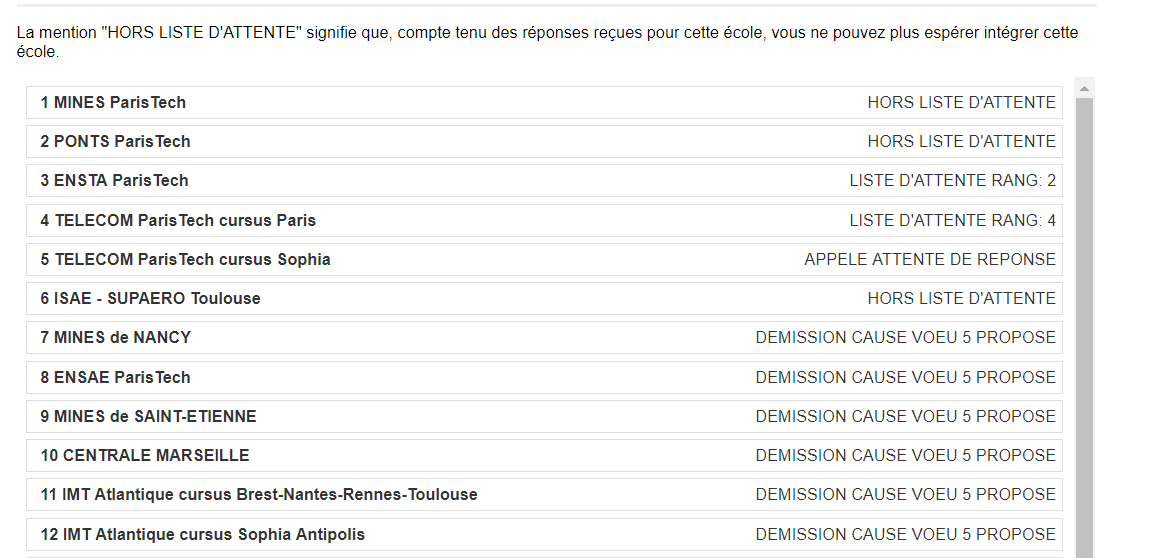The image size is (1157, 558).
Task: Select the ISAE - SUPAERO Toulouse row
Action: coord(545,299)
